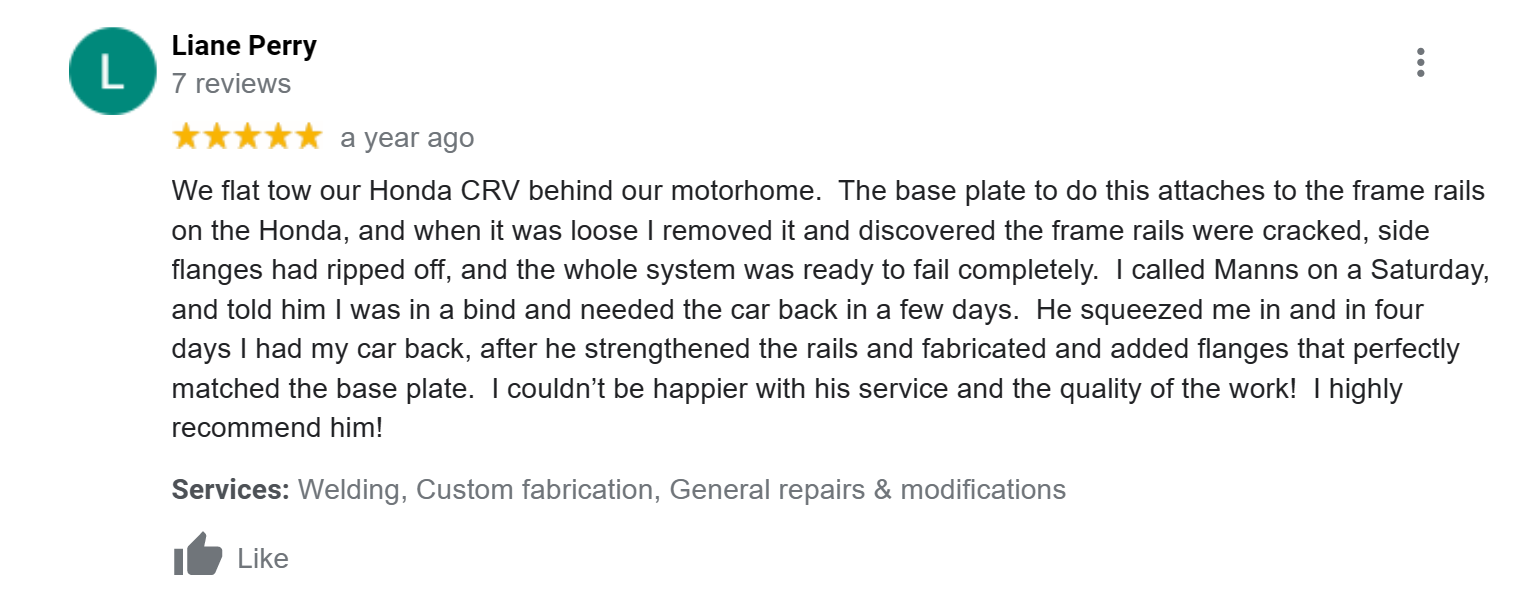Click the fourth rating star
1515x609 pixels.
[277, 137]
